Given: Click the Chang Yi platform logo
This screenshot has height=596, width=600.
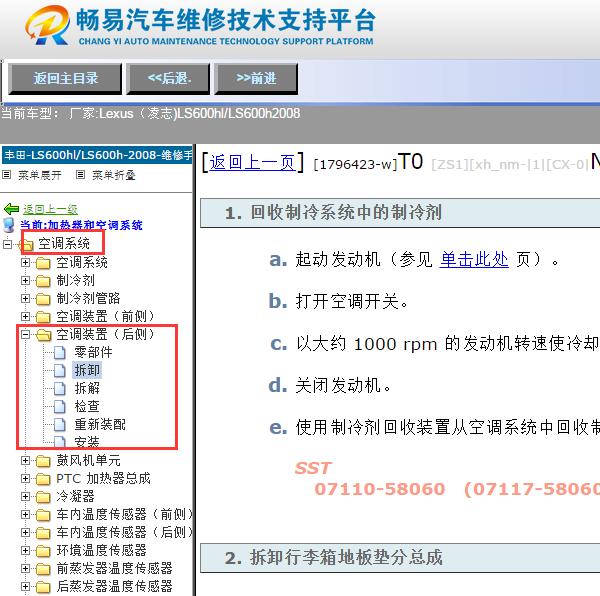Looking at the screenshot, I should (x=47, y=25).
